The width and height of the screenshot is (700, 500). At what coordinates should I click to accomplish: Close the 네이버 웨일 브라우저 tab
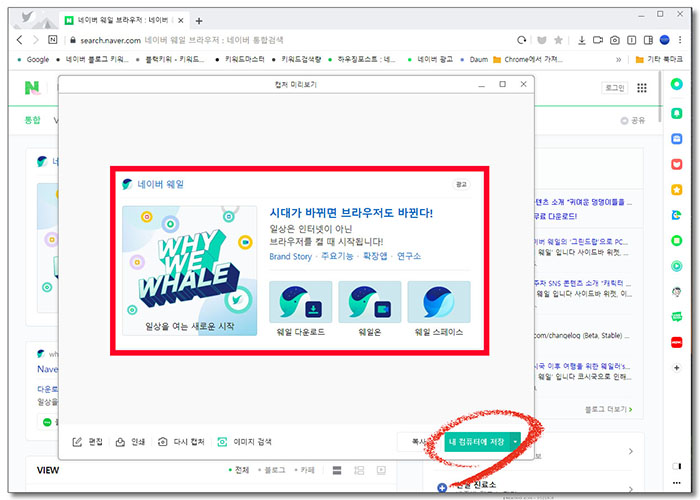(x=180, y=21)
